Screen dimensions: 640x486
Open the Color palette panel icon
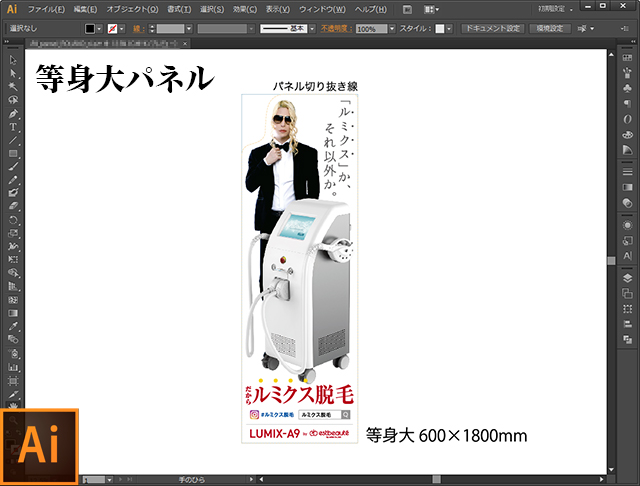tap(627, 135)
